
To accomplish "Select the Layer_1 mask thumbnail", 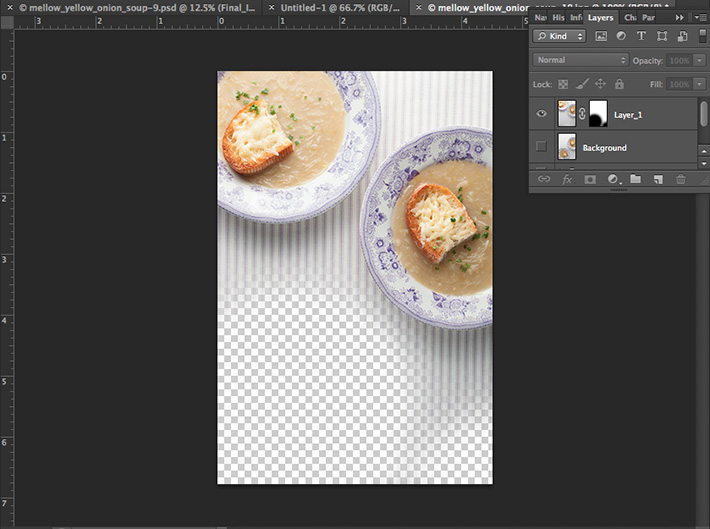I will pyautogui.click(x=598, y=114).
